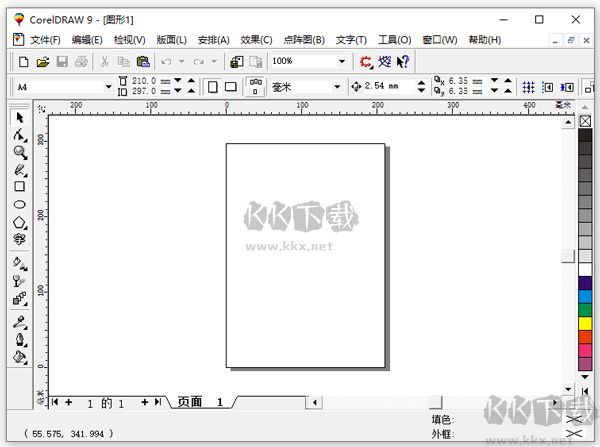Select the Freehand pencil tool
This screenshot has height=447, width=600.
[20, 170]
